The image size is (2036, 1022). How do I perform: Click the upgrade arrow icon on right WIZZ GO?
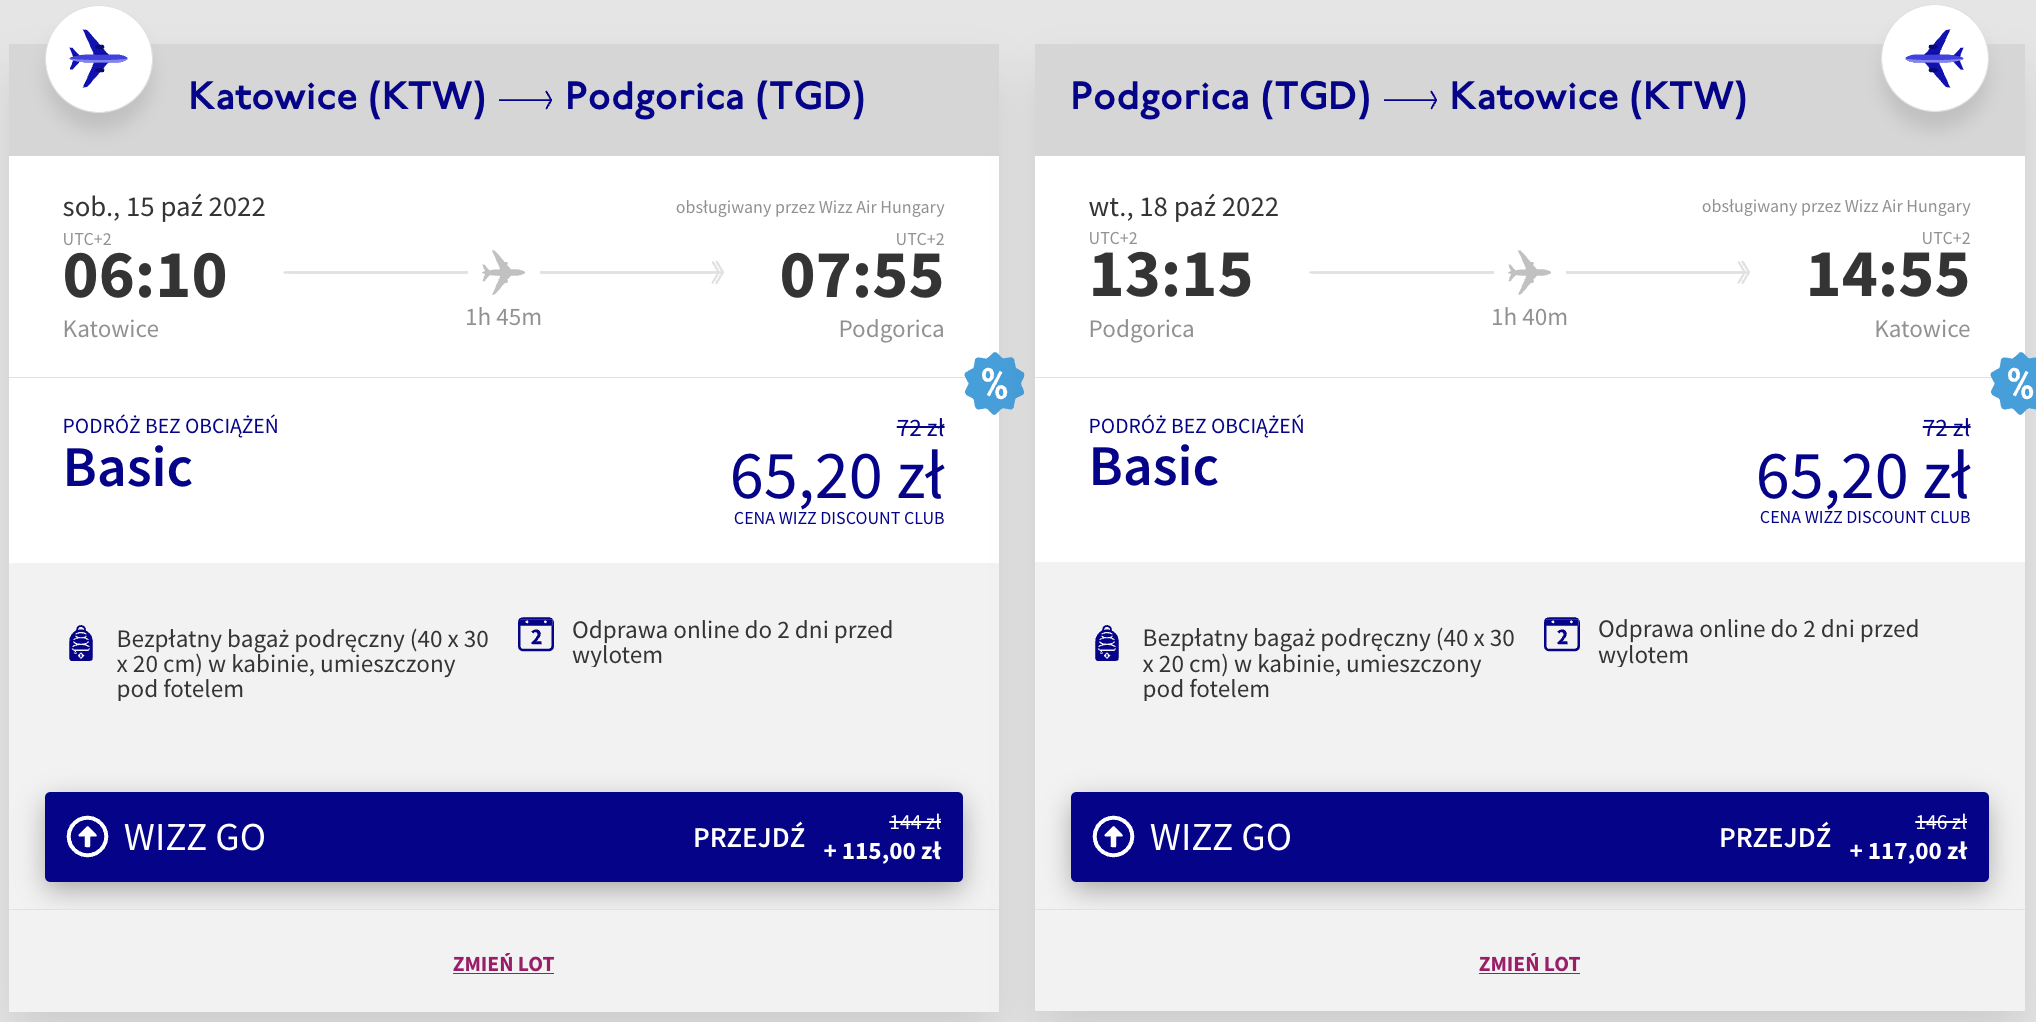(x=1113, y=837)
